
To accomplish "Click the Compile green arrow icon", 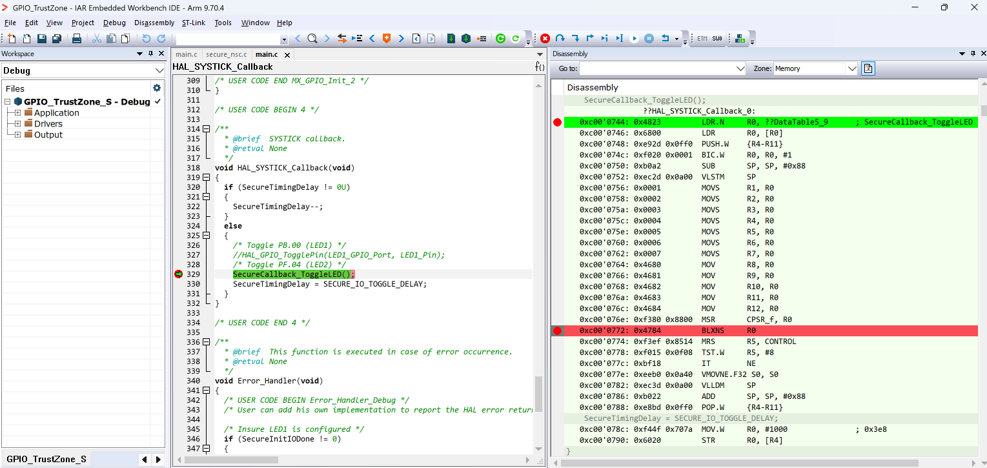I will pyautogui.click(x=451, y=38).
